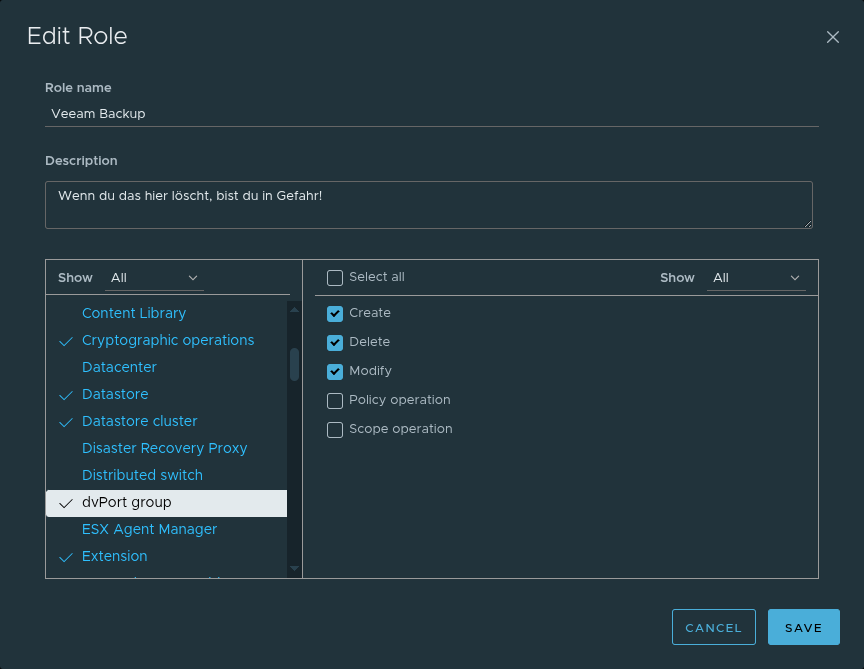Select Content Library in category list
Screen dimensions: 864x669
click(134, 313)
